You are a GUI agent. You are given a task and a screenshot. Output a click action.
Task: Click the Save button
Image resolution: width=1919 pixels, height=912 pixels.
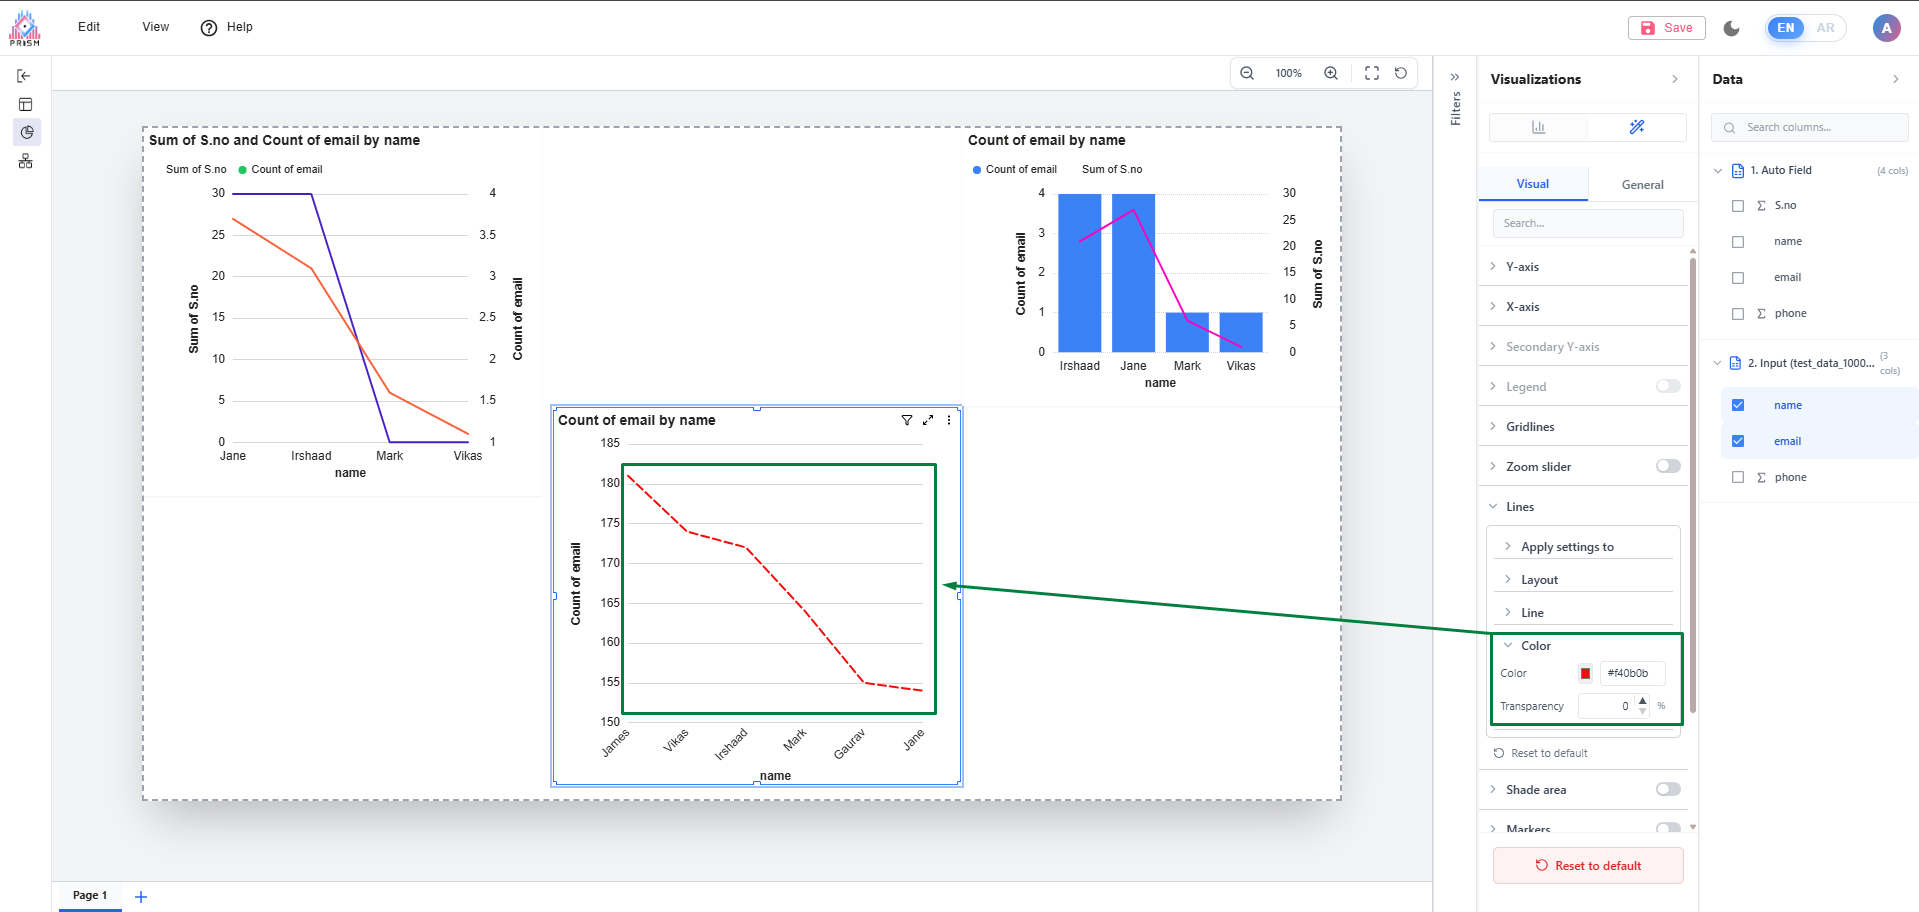click(x=1666, y=28)
